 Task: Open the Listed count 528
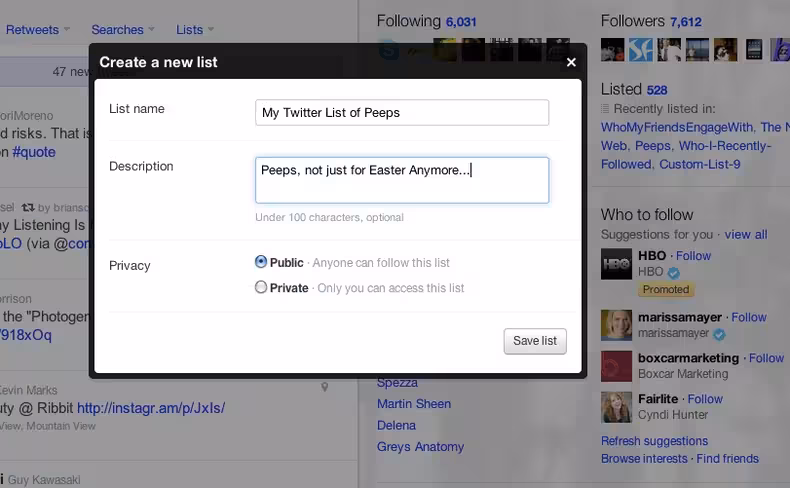coord(656,90)
